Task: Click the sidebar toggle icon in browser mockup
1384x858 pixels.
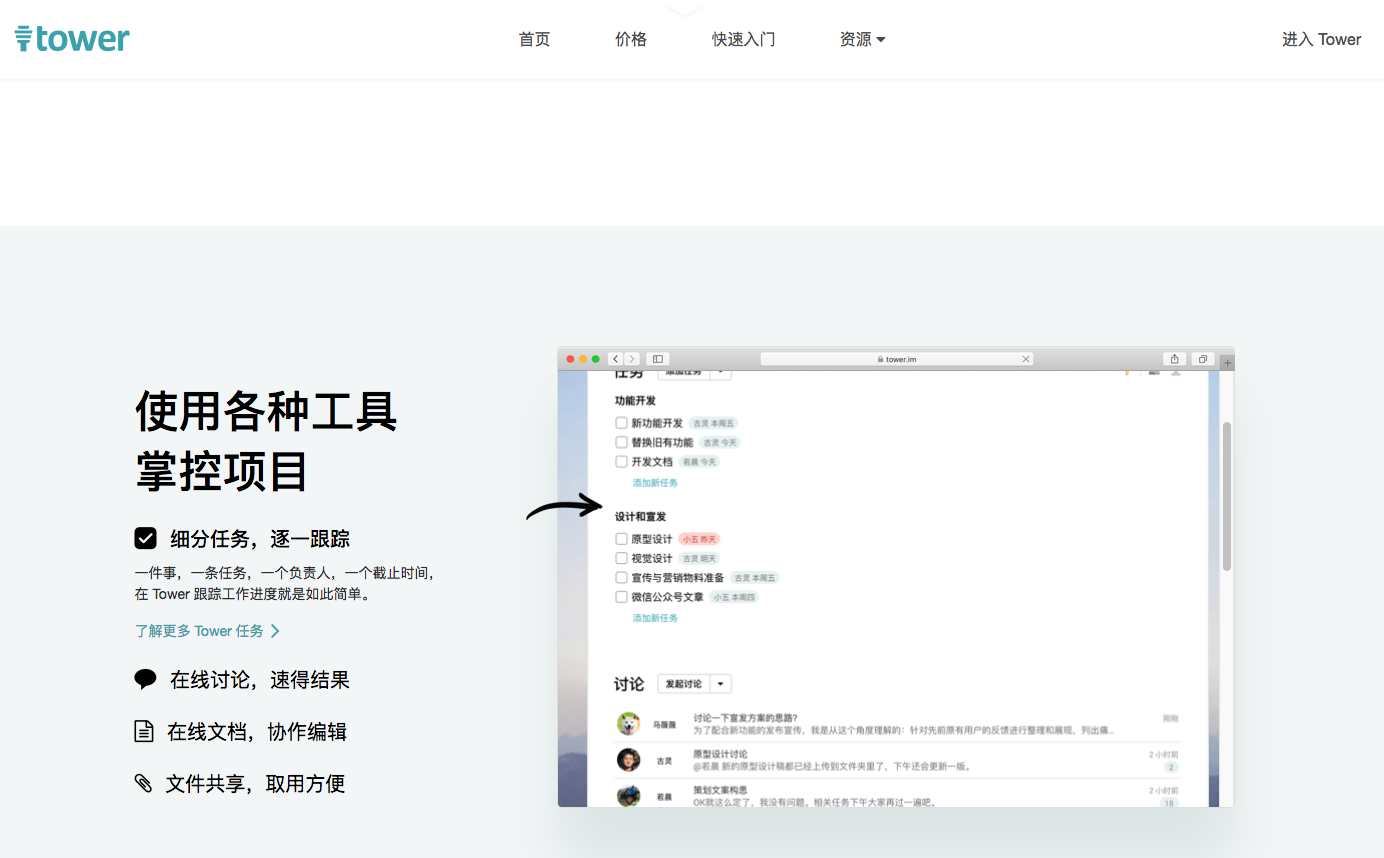Action: click(x=657, y=359)
